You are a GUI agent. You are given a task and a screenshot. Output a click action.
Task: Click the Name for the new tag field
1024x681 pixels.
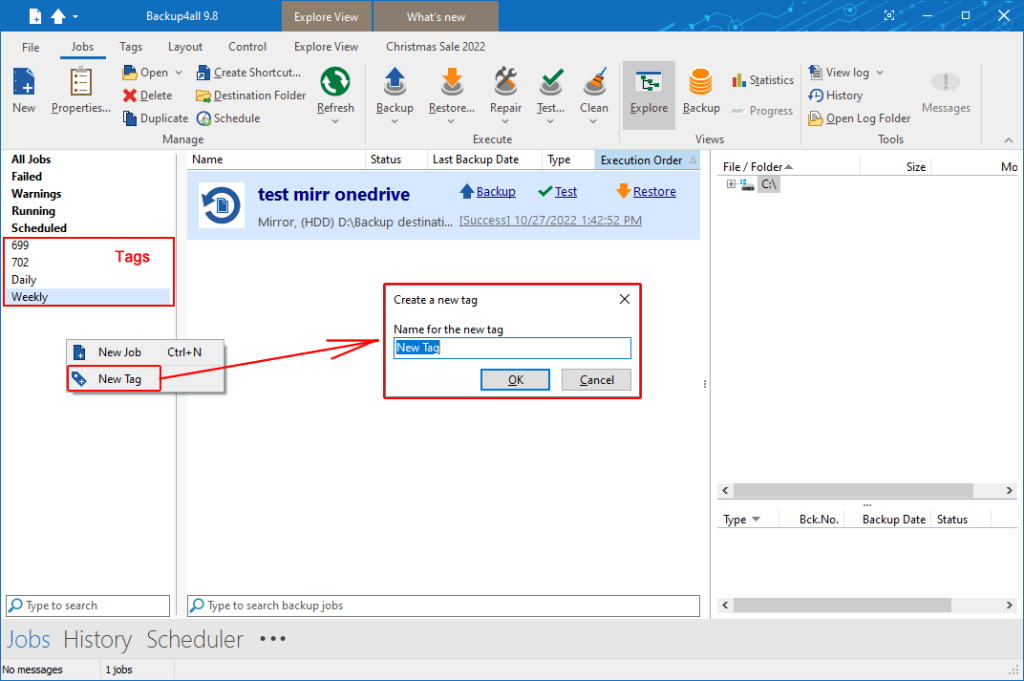click(x=512, y=348)
